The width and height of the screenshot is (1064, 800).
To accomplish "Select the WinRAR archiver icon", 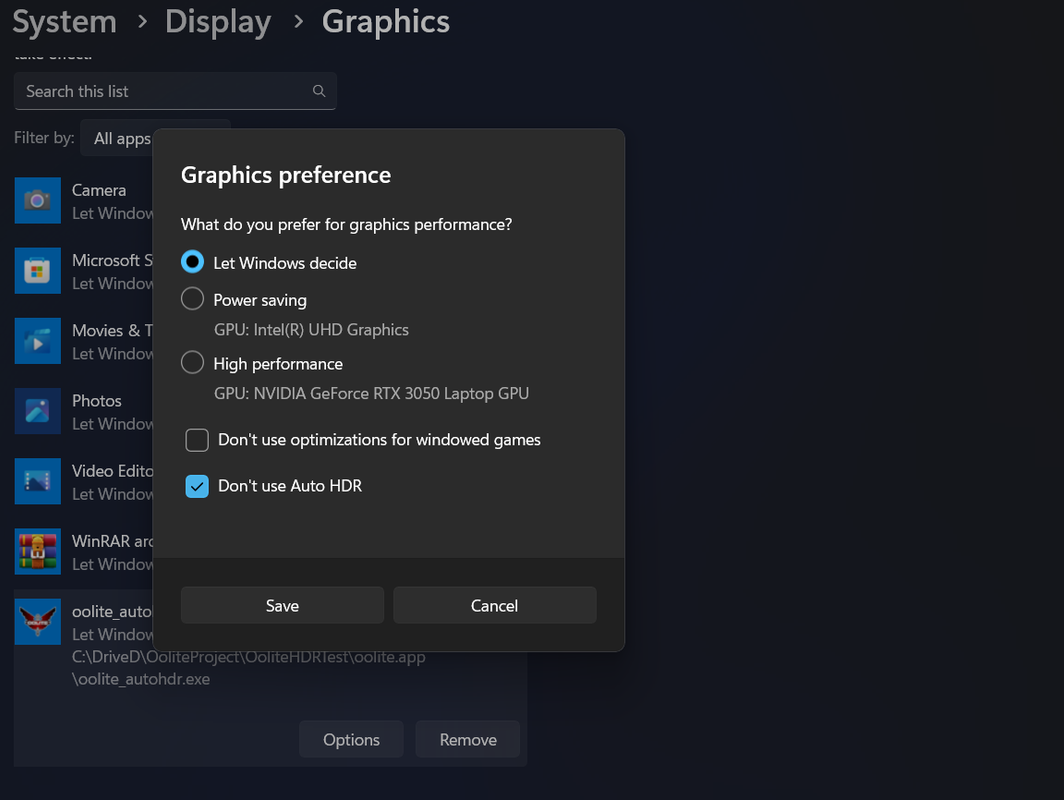I will 38,552.
